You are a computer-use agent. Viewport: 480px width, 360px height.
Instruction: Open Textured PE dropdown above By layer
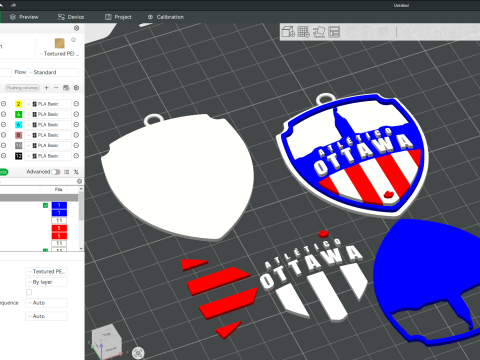click(x=46, y=271)
